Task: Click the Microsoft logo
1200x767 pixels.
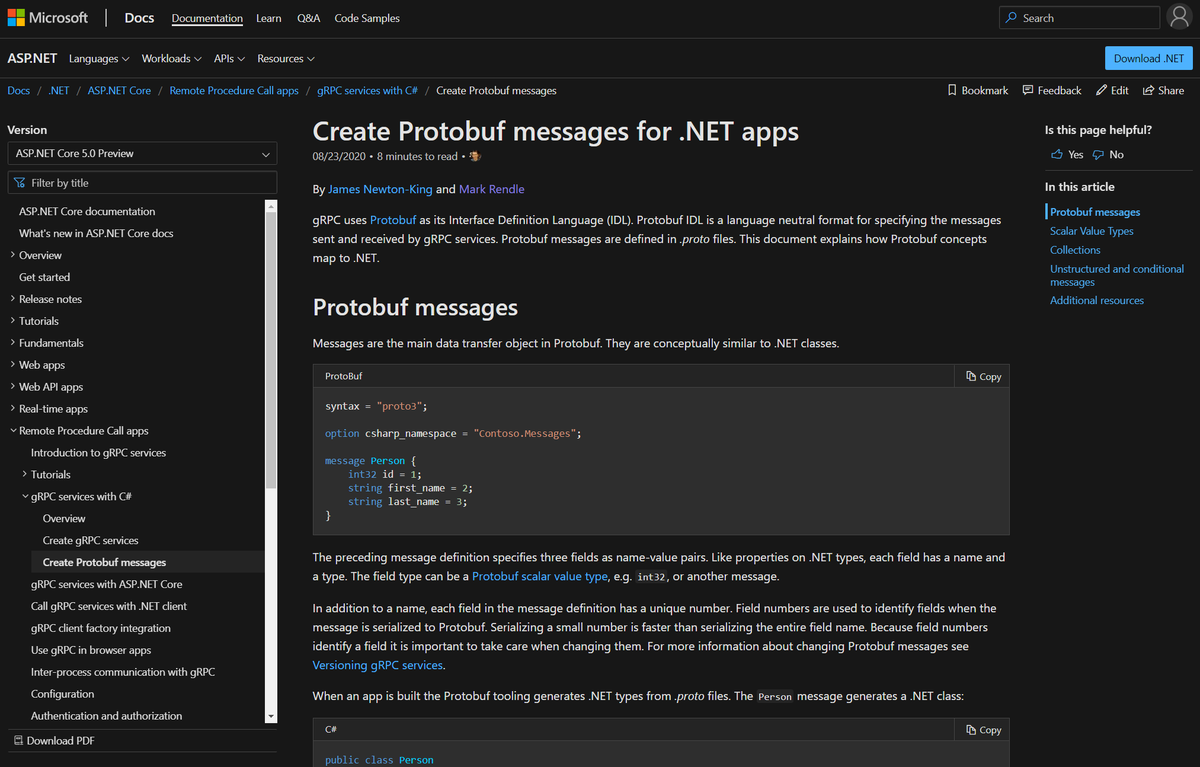Action: pos(47,17)
